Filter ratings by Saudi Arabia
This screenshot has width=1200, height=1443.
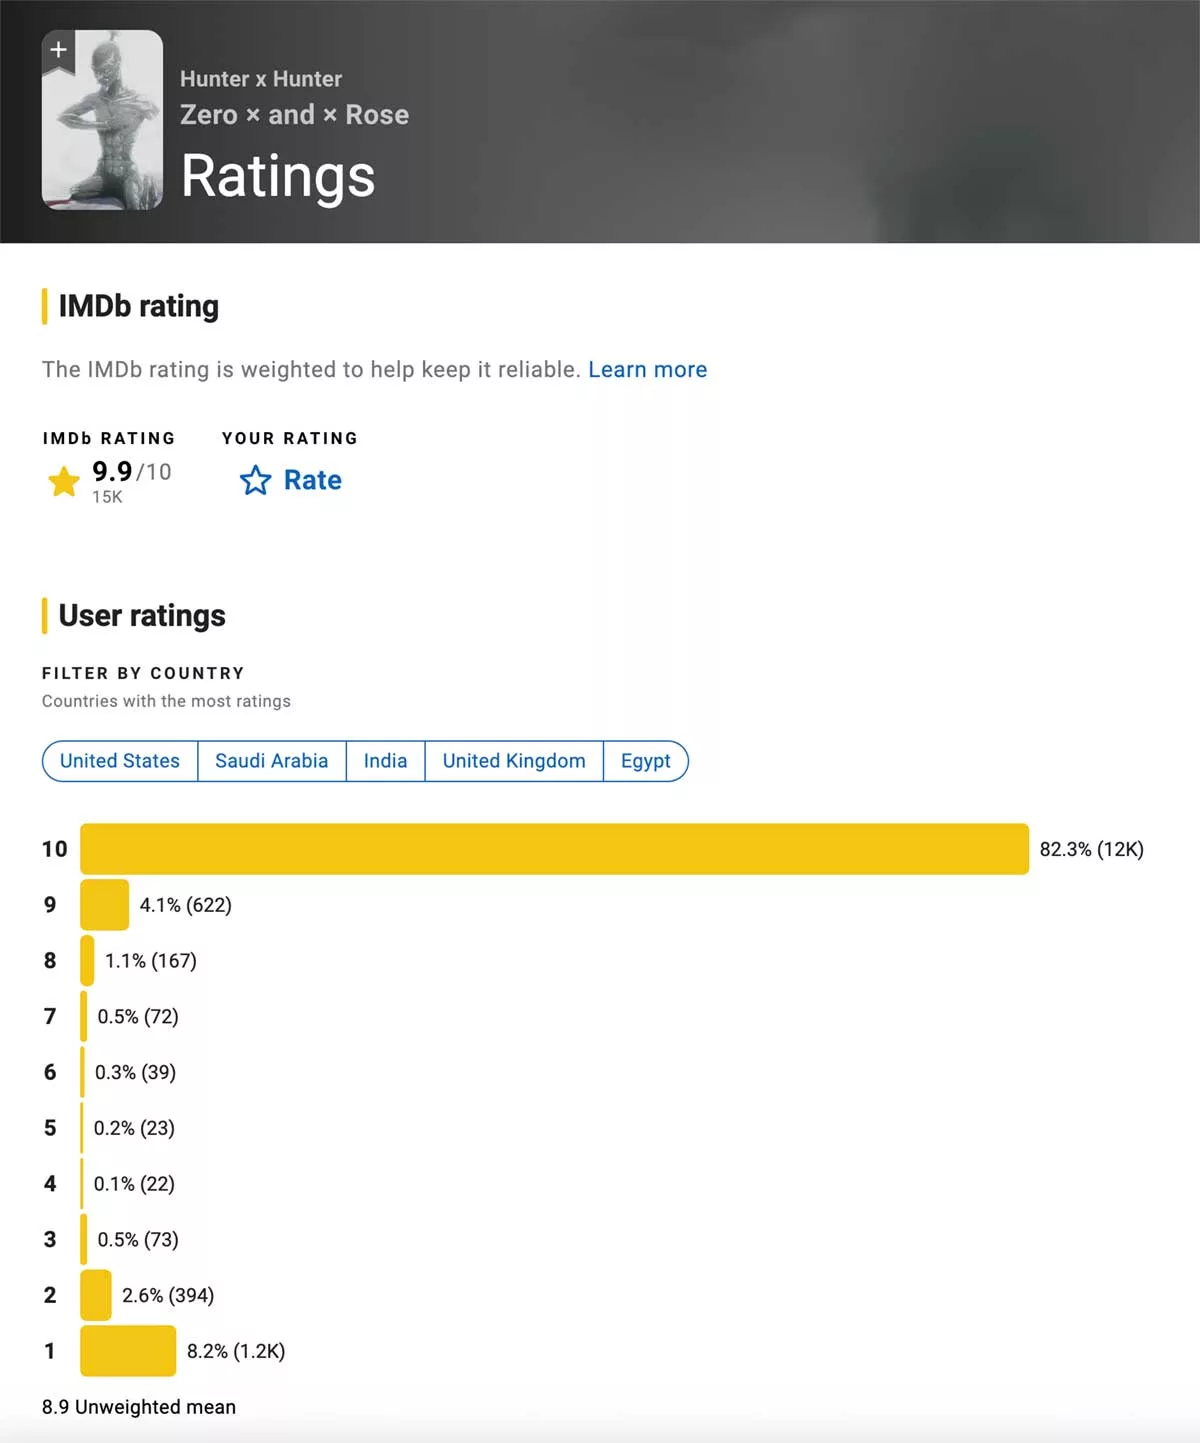[x=271, y=761]
